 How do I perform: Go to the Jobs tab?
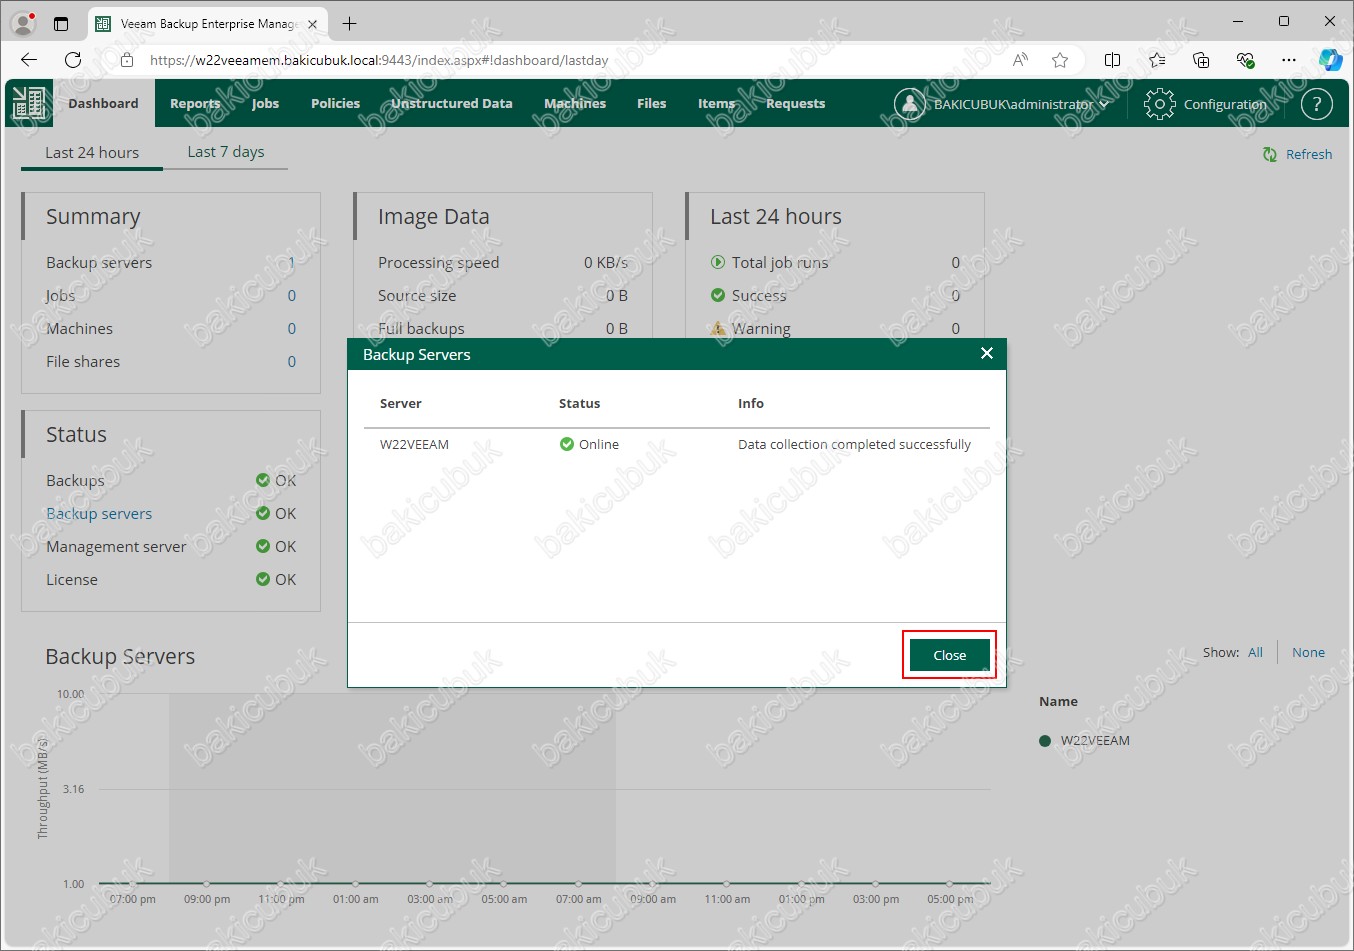point(265,103)
